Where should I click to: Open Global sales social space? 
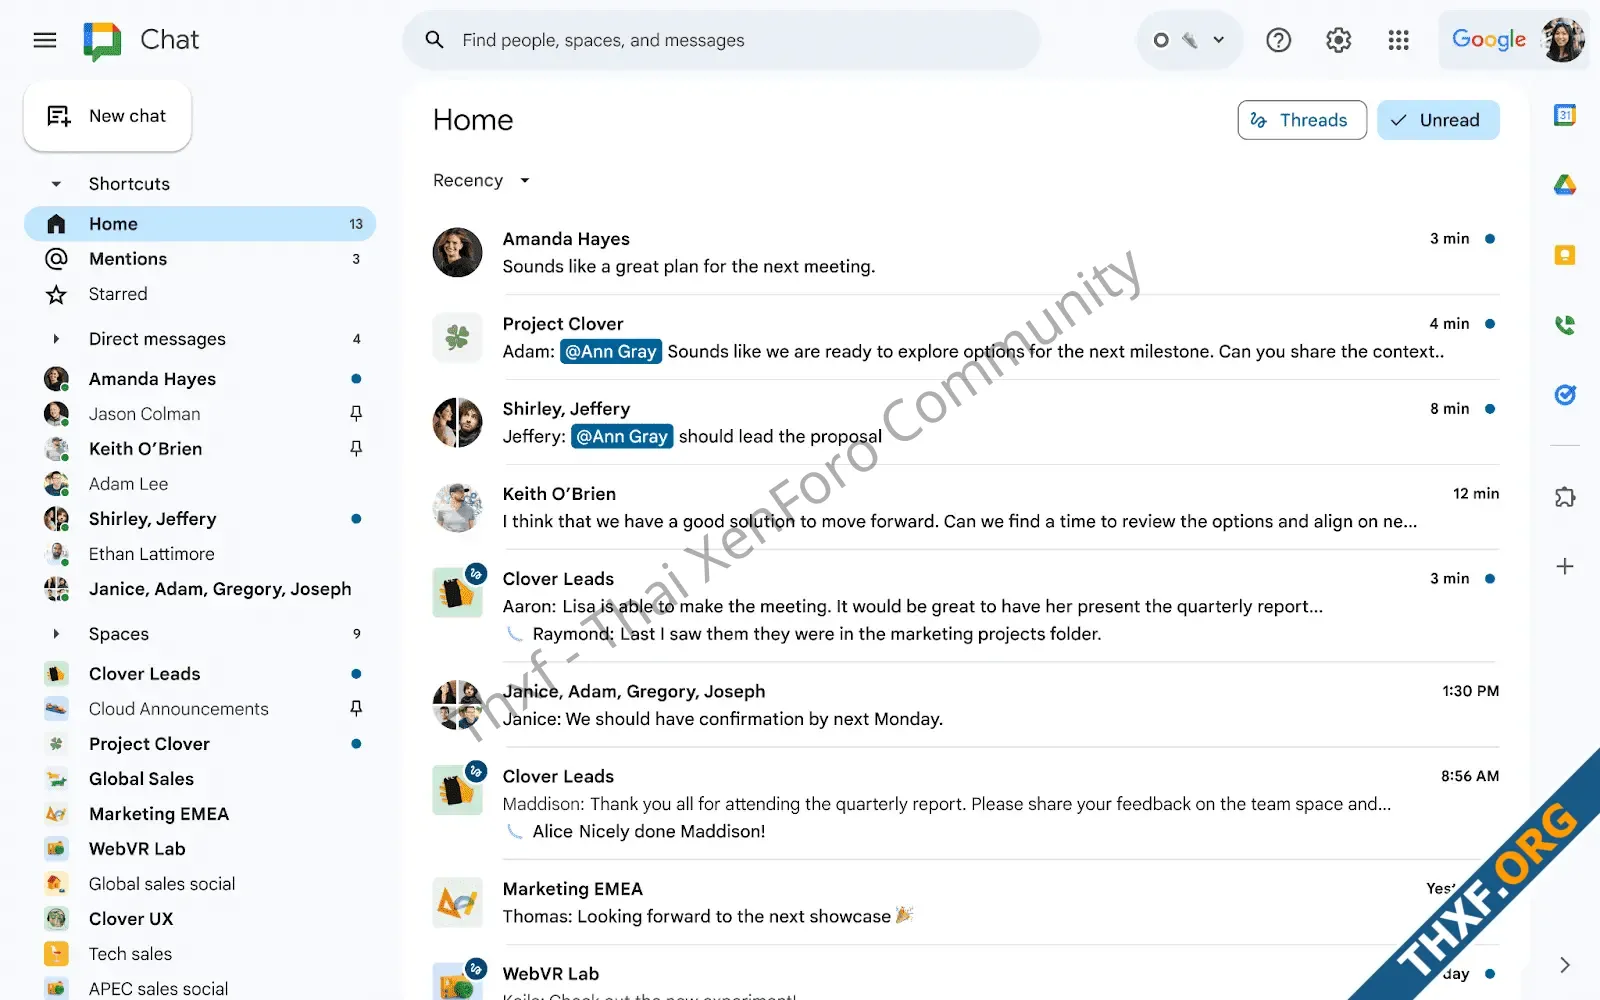[x=200, y=884]
